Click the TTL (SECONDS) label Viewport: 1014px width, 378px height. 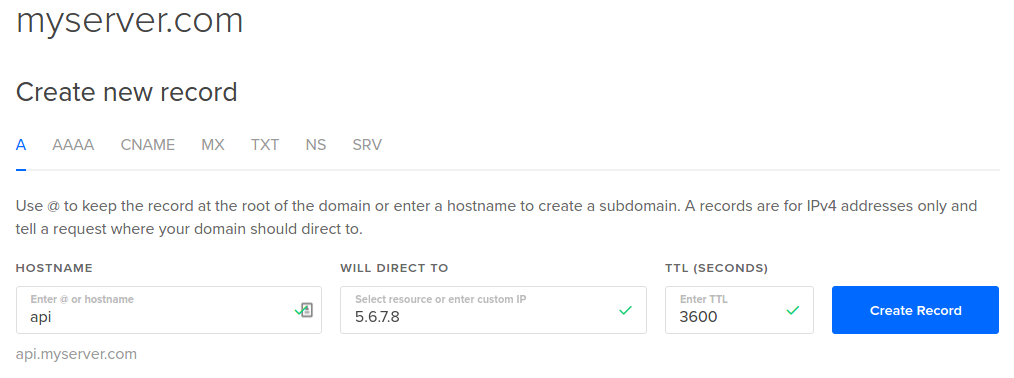click(x=717, y=268)
